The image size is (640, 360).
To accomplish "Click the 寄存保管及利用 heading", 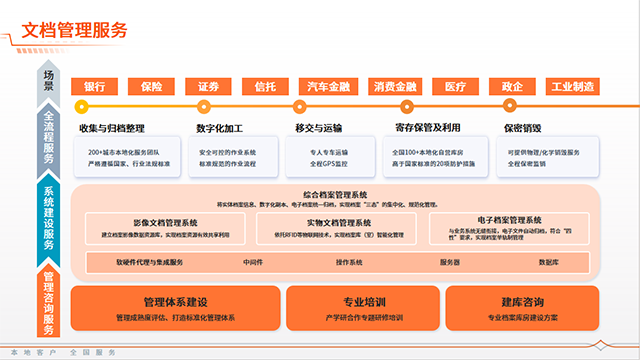I will point(428,128).
